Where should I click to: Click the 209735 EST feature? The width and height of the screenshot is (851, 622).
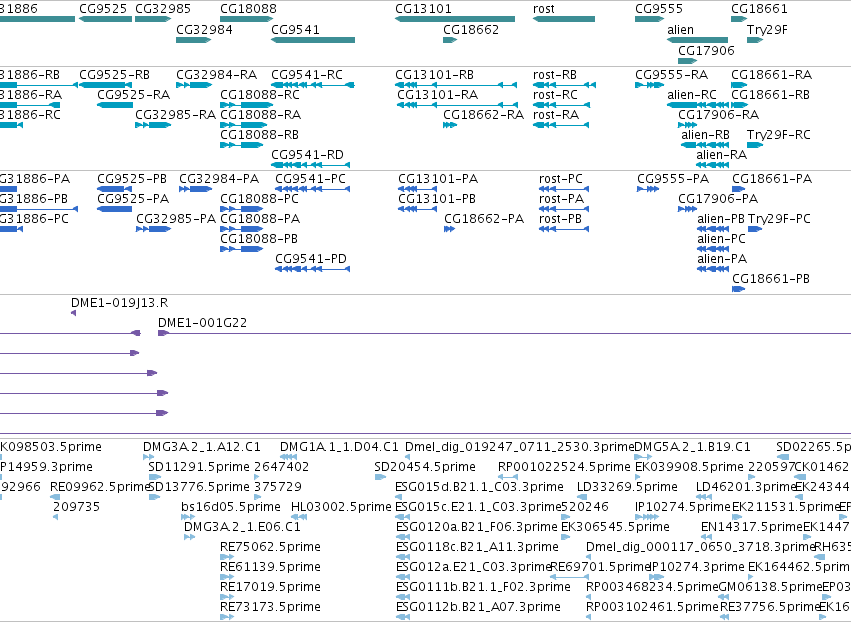click(55, 517)
